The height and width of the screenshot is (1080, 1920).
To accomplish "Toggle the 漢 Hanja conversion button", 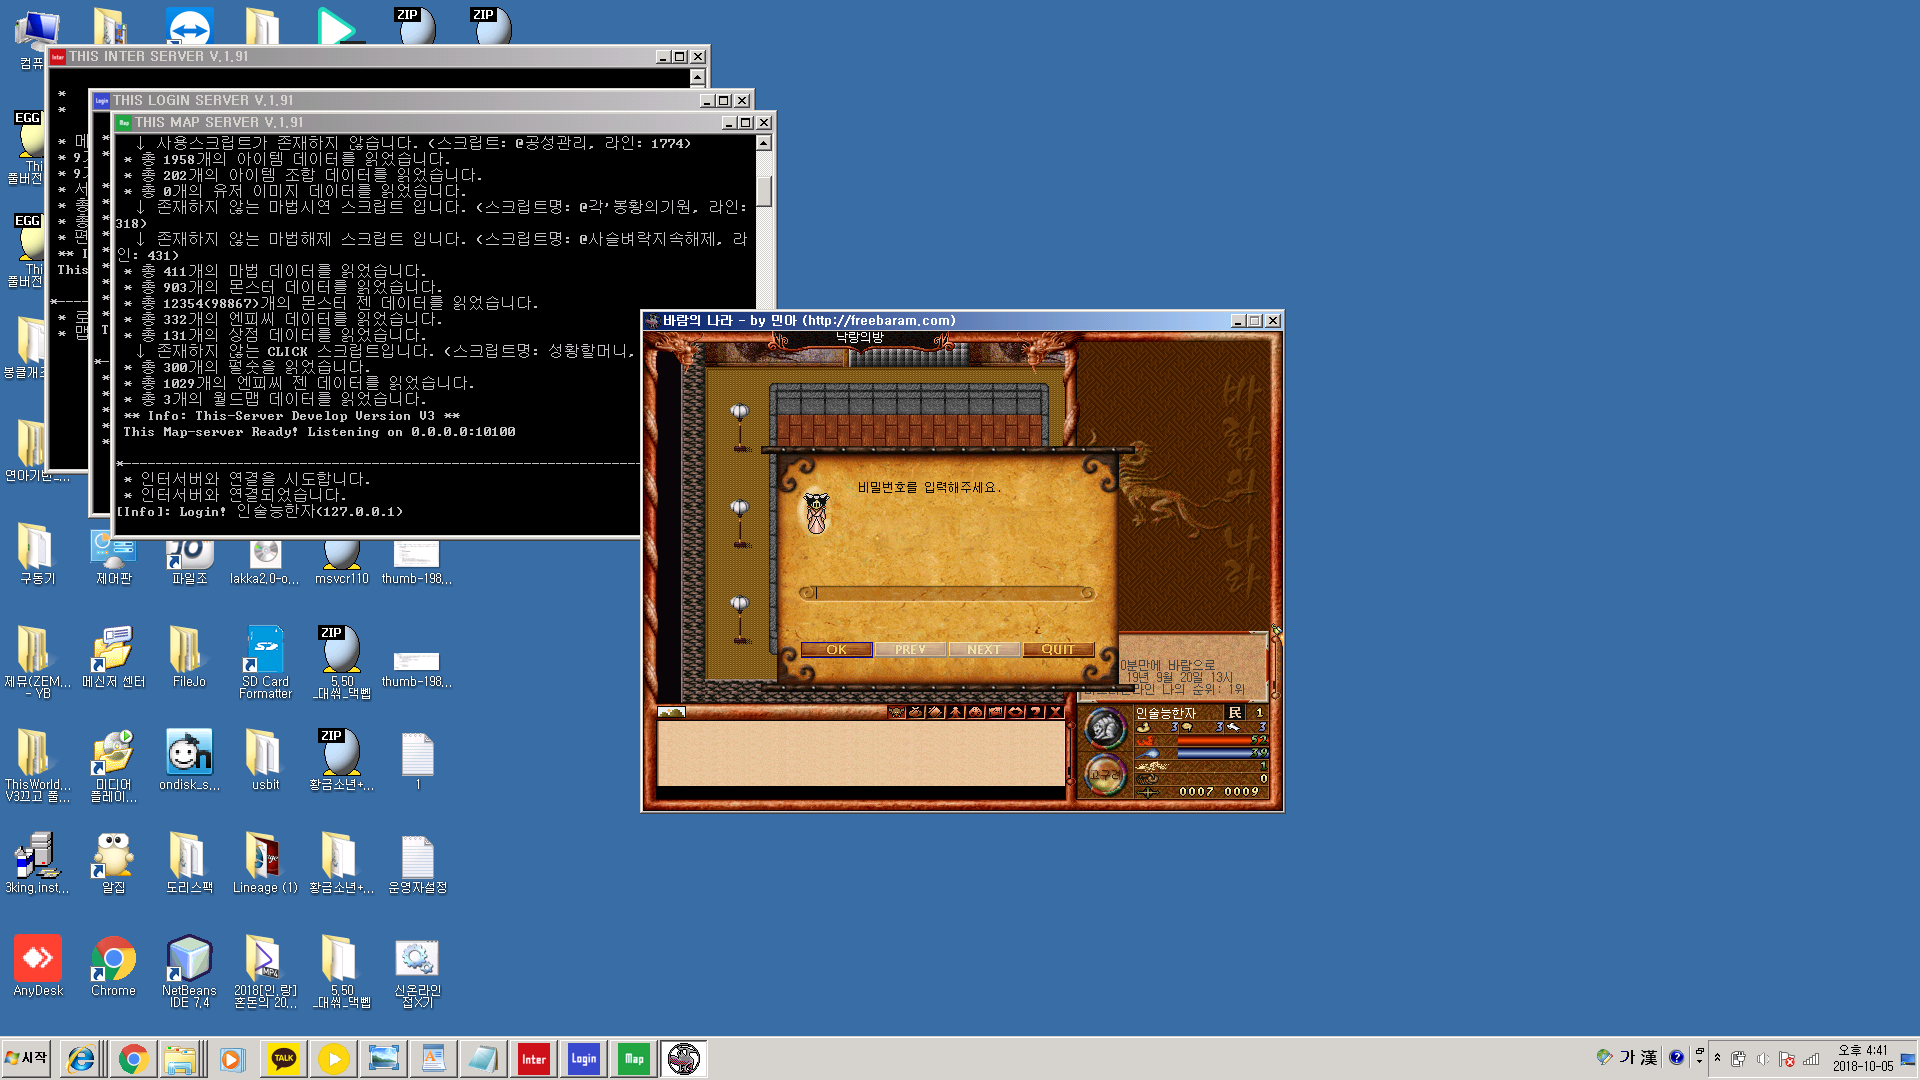I will pos(1649,1057).
